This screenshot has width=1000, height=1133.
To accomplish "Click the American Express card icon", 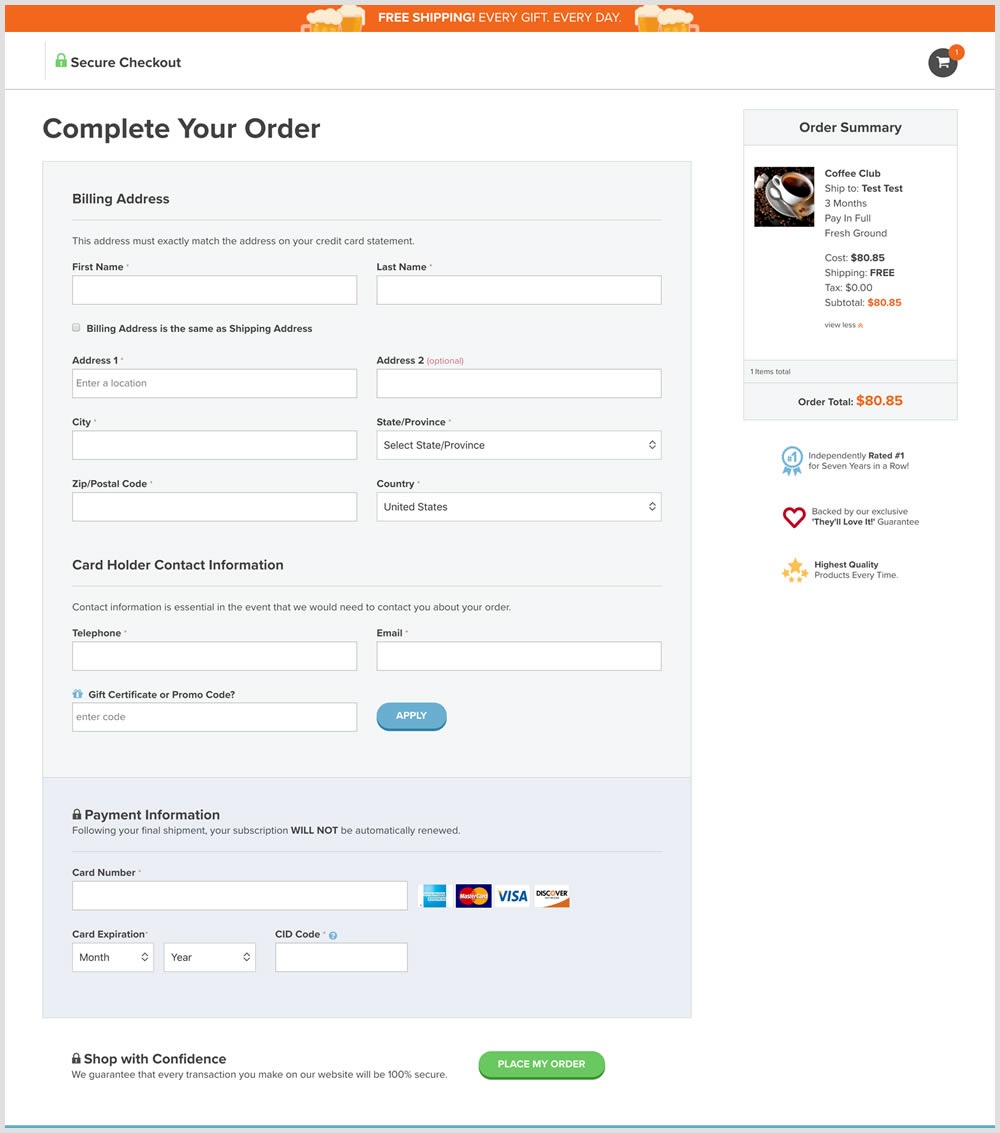I will point(434,896).
